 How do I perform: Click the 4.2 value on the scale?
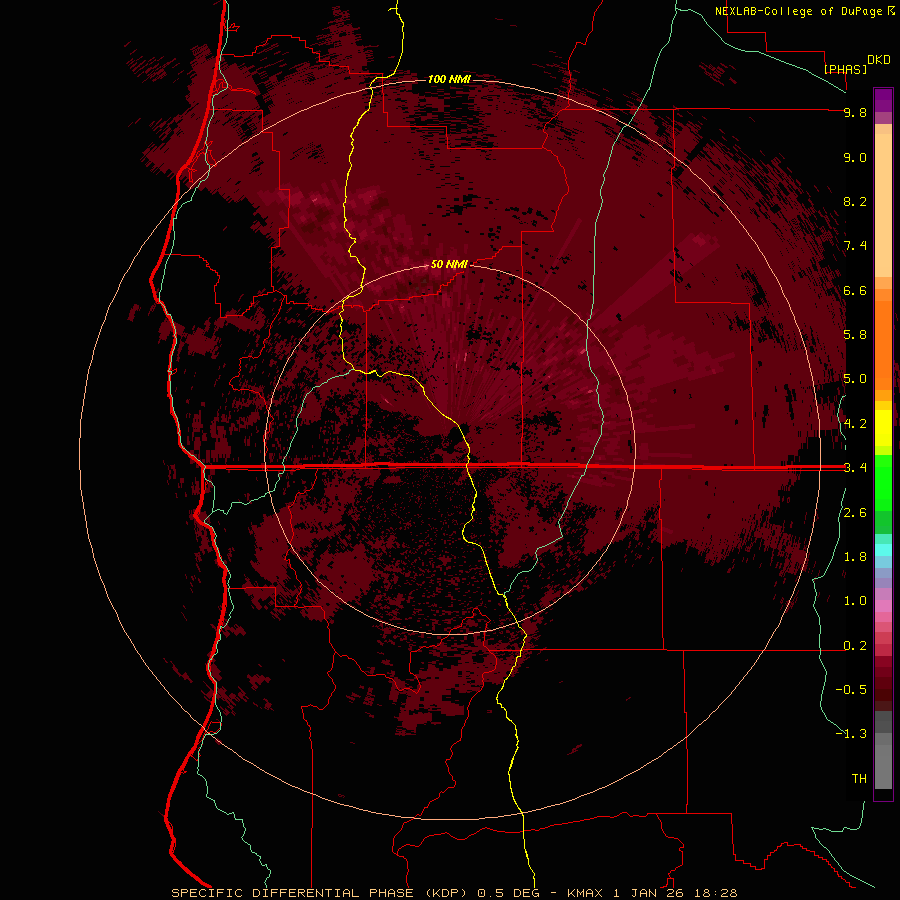coord(855,424)
